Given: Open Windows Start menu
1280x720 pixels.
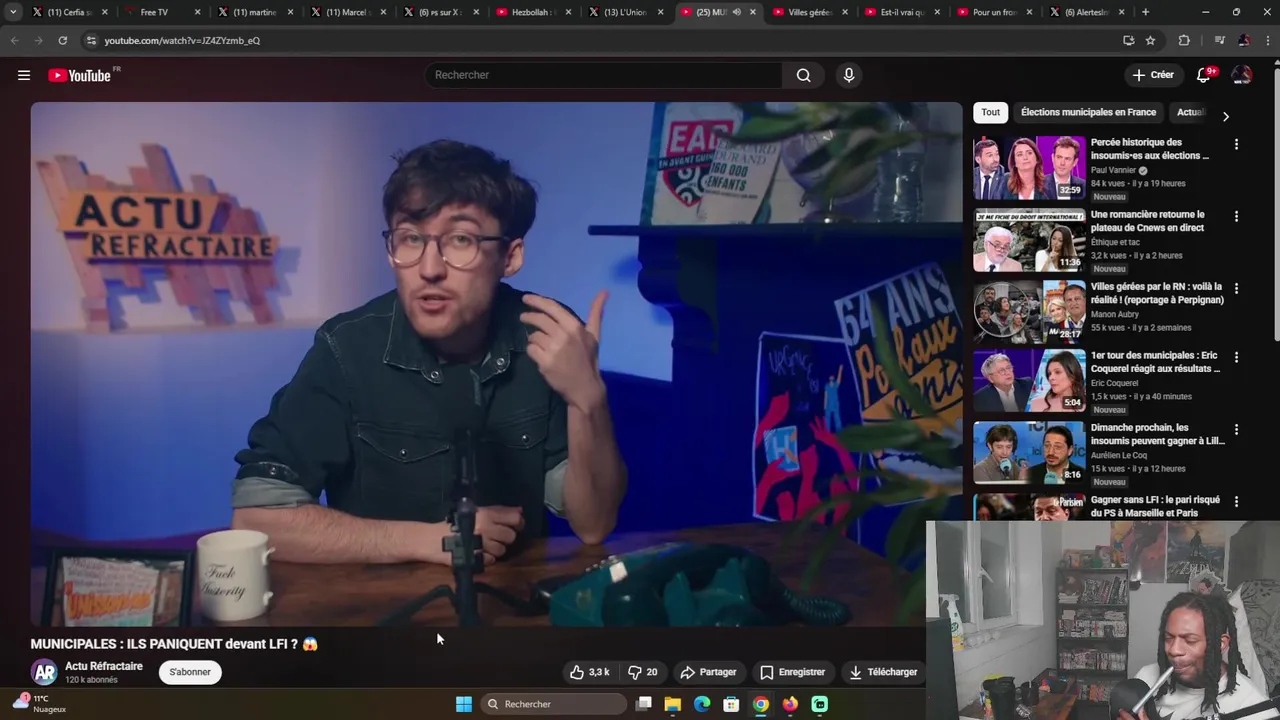Looking at the screenshot, I should (464, 704).
